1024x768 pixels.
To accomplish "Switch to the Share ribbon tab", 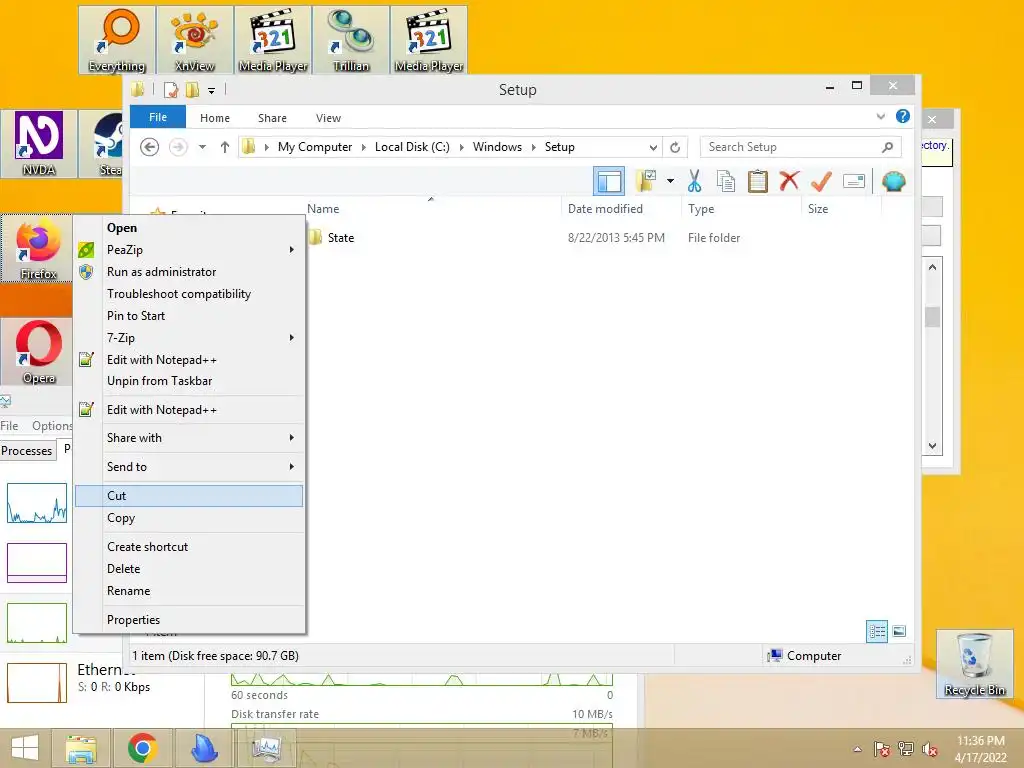I will [x=272, y=118].
